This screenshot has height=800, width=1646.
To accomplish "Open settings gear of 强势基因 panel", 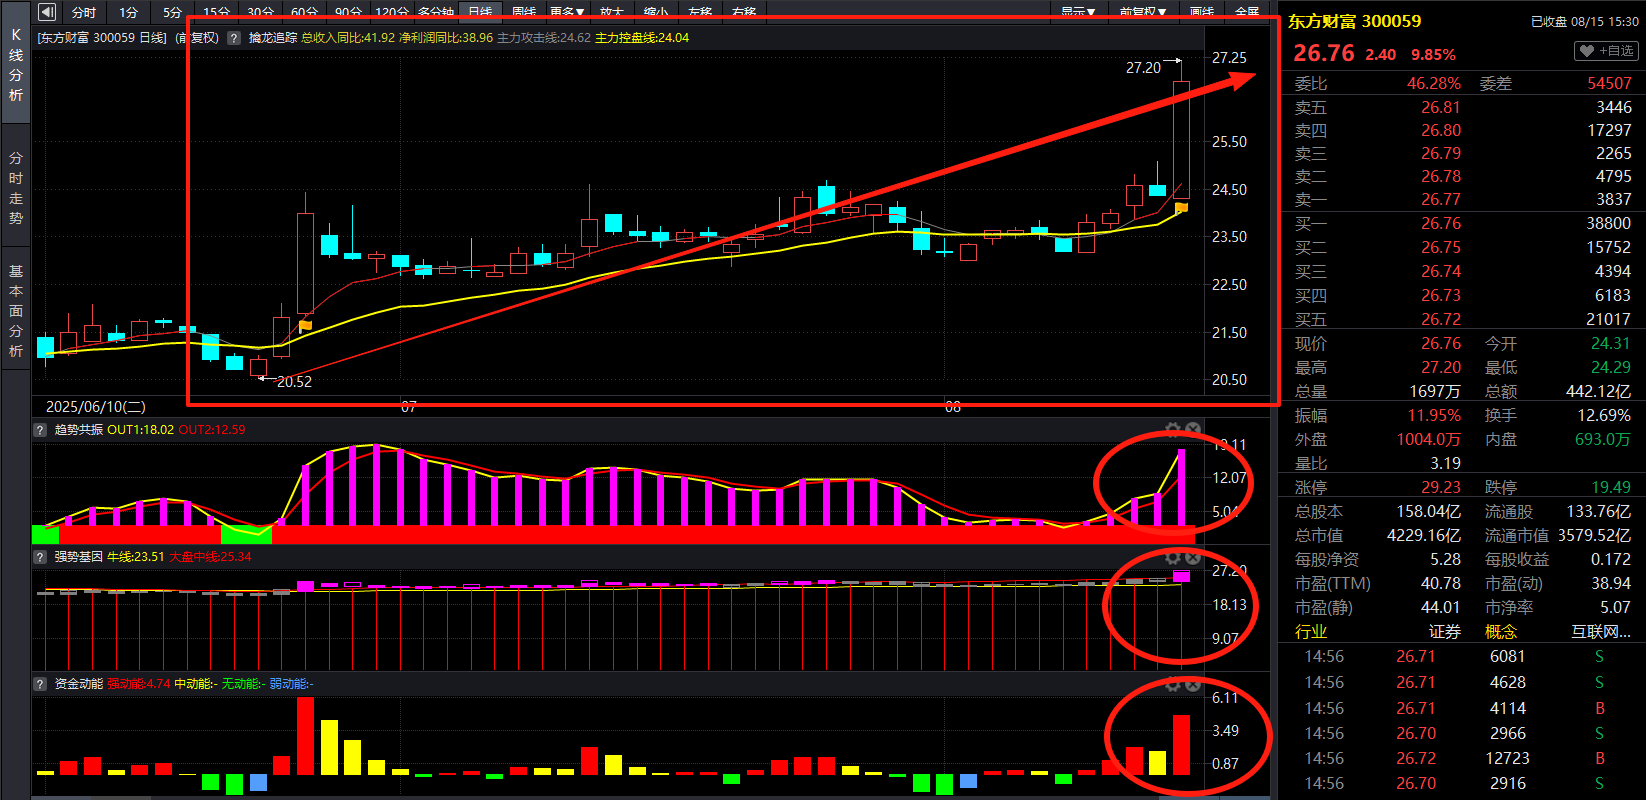I will point(1173,557).
